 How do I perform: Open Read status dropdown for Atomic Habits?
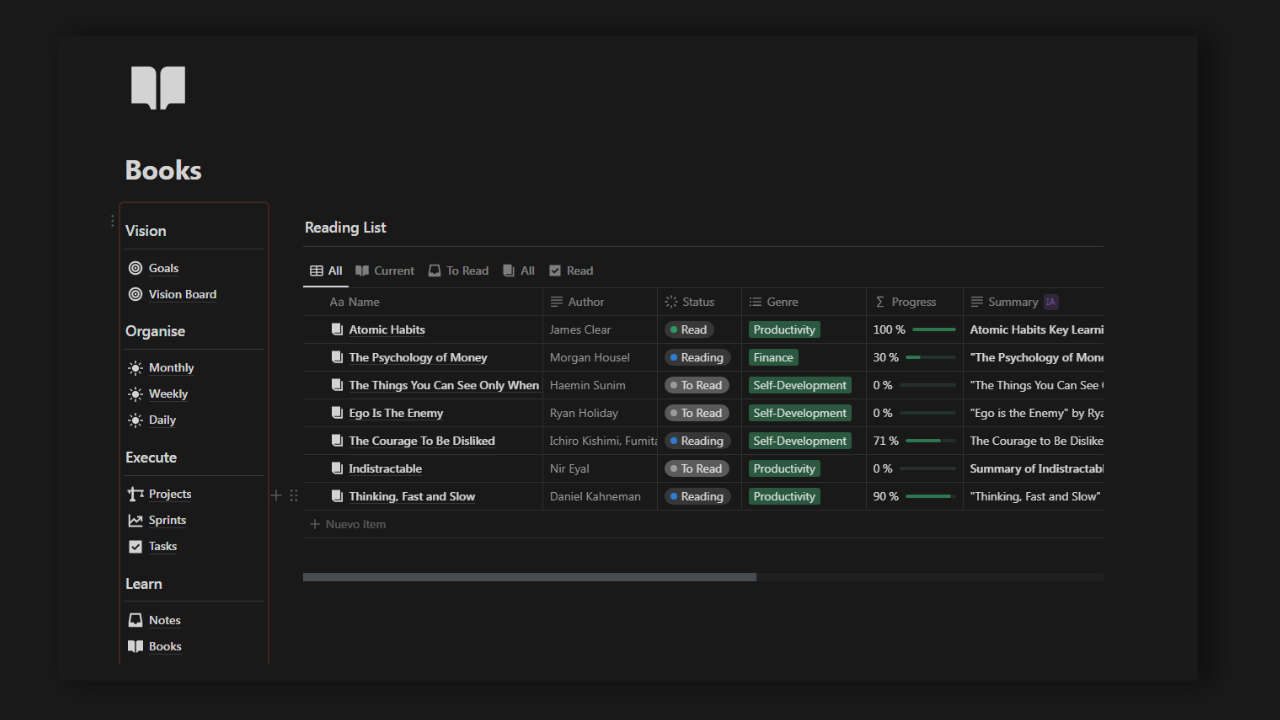point(689,329)
